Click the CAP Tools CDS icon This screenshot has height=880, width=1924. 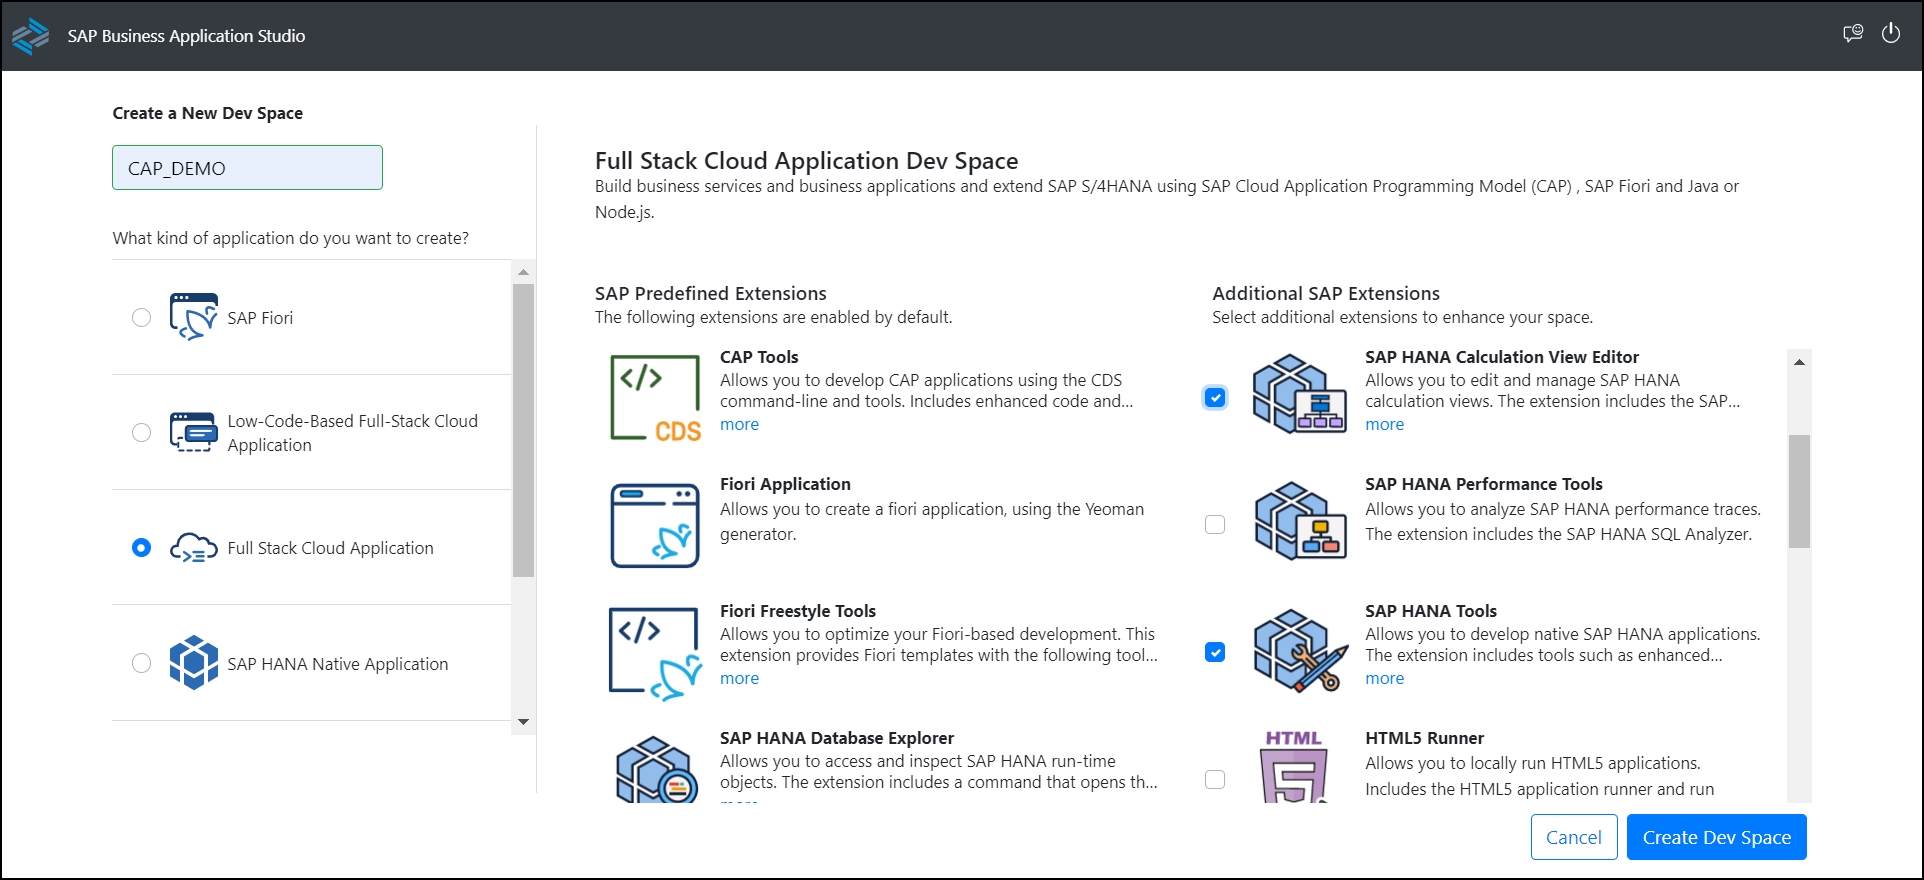(x=655, y=398)
